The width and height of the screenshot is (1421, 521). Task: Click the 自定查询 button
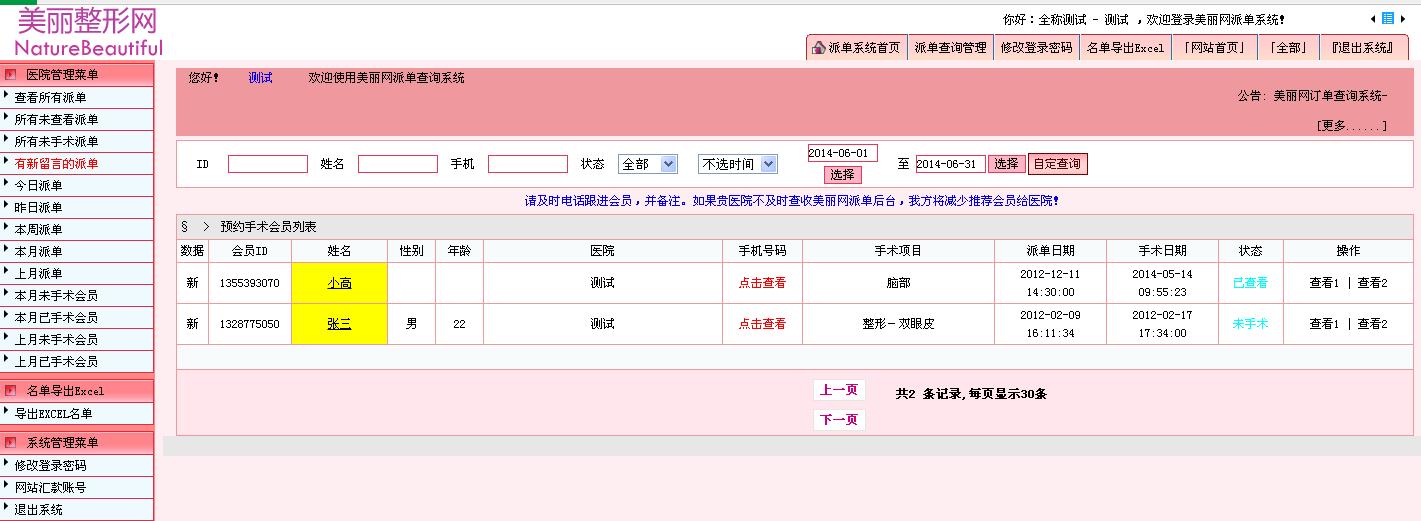point(1057,164)
